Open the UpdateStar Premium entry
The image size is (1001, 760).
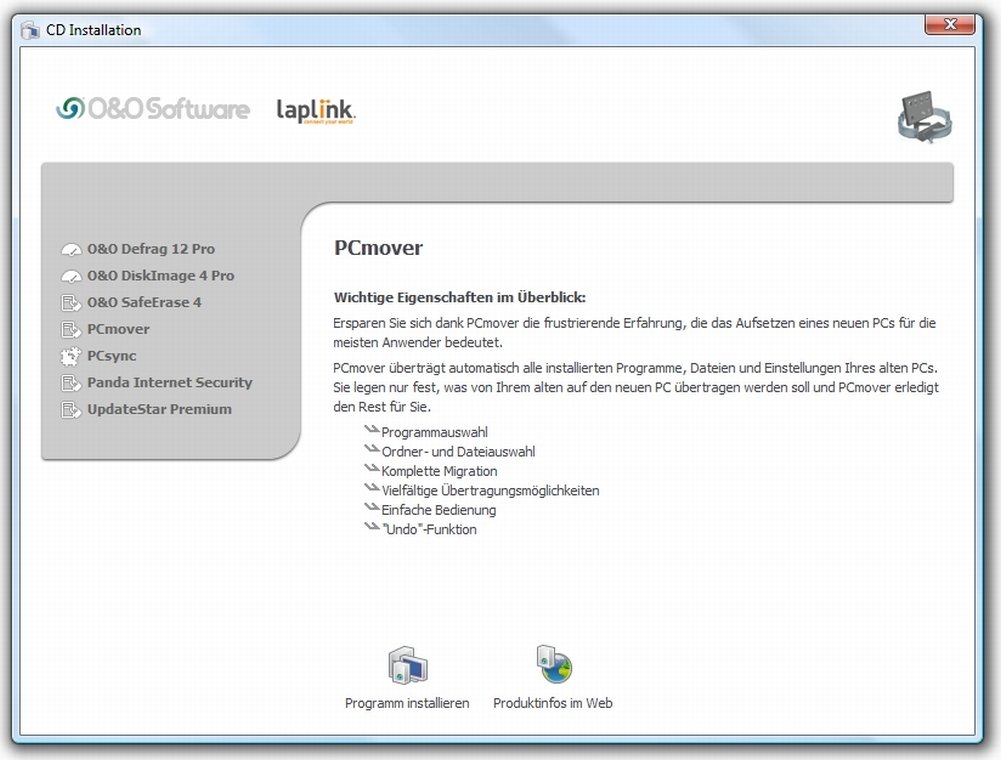(x=160, y=409)
